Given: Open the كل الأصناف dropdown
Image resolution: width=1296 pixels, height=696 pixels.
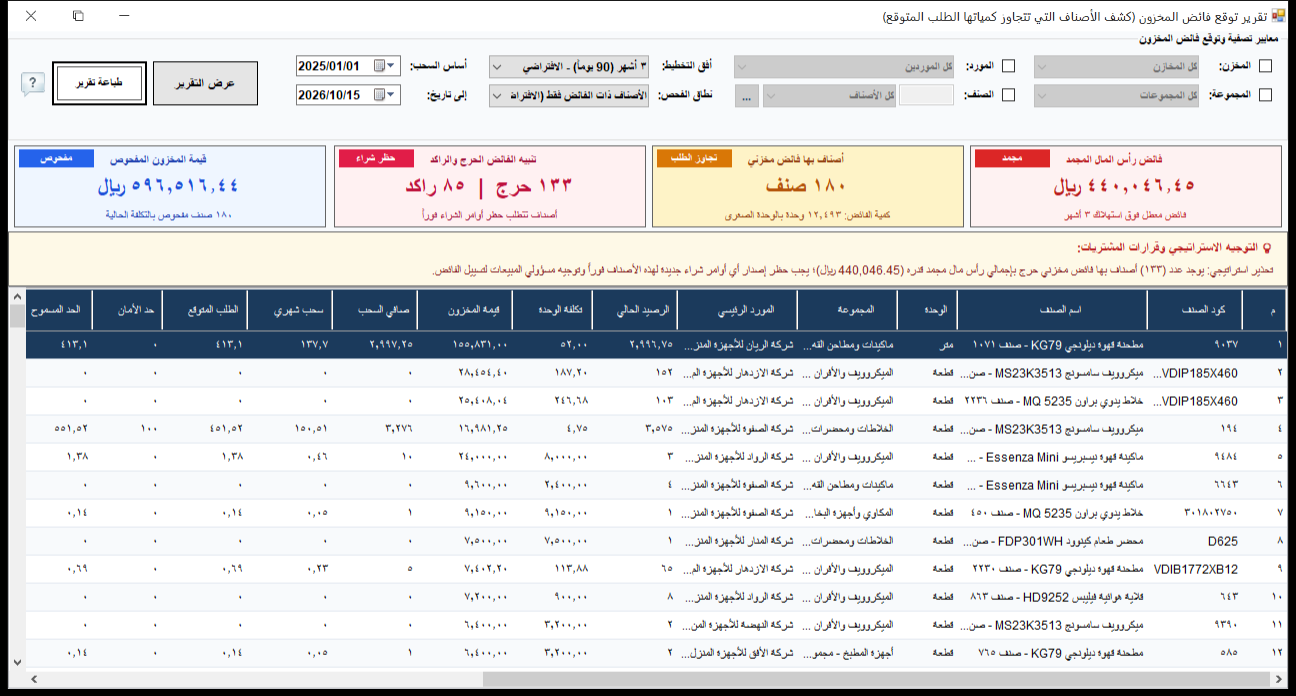Looking at the screenshot, I should pos(829,95).
